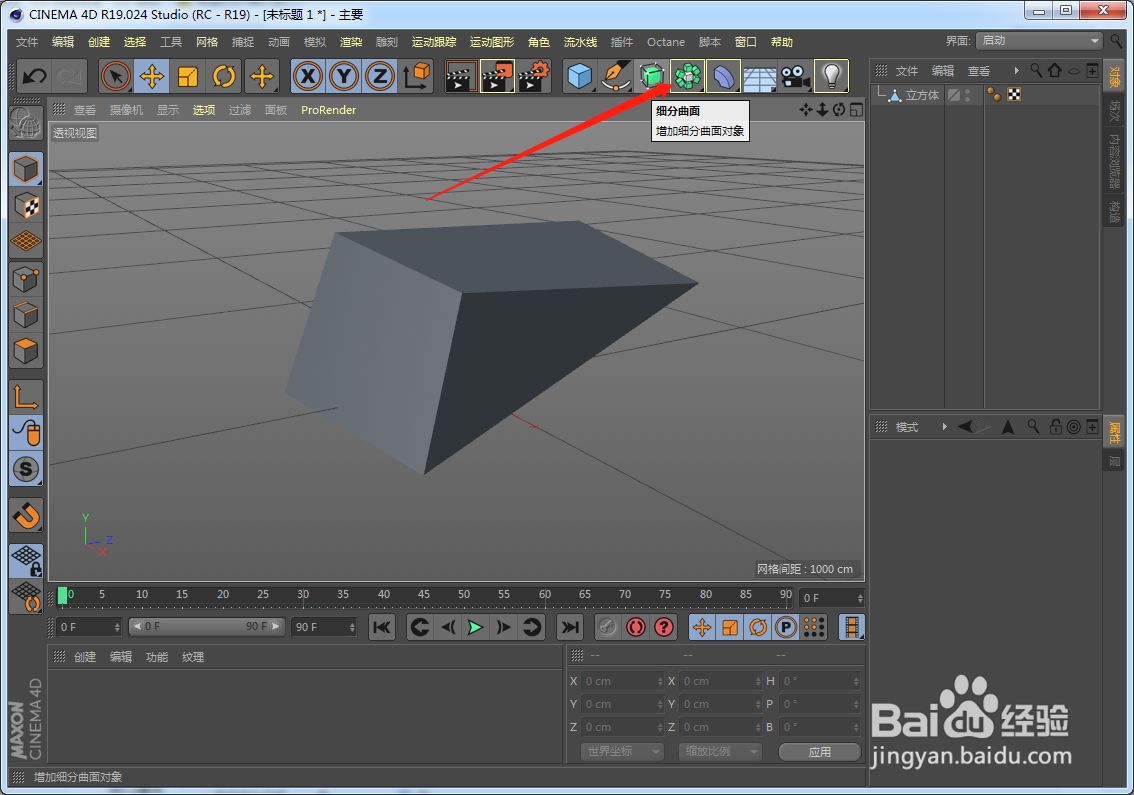Screen dimensions: 1134x795
Task: Open 纹理 menu in Material Manager
Action: click(193, 657)
